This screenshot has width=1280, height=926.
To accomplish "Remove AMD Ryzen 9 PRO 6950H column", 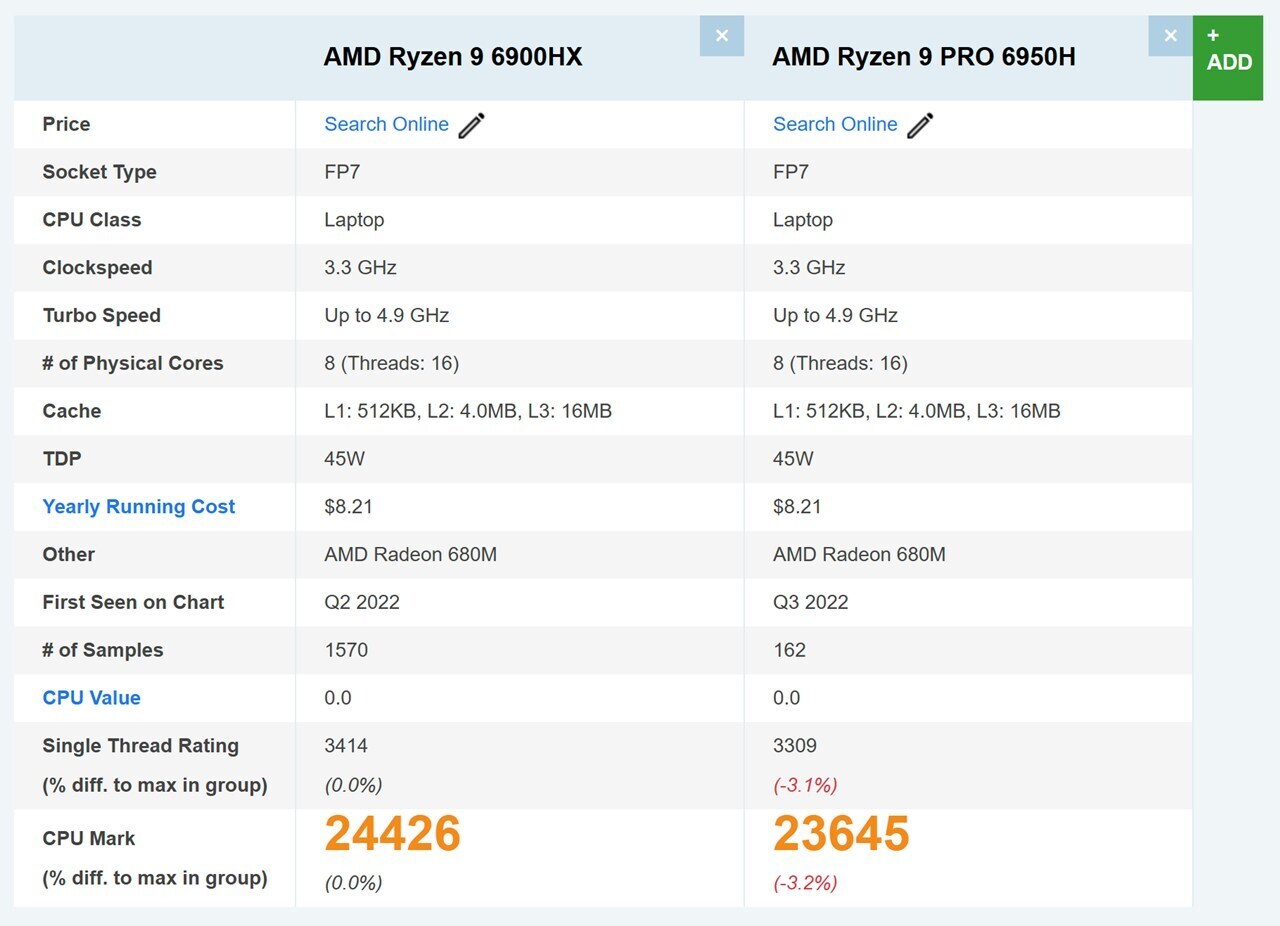I will coord(1171,36).
